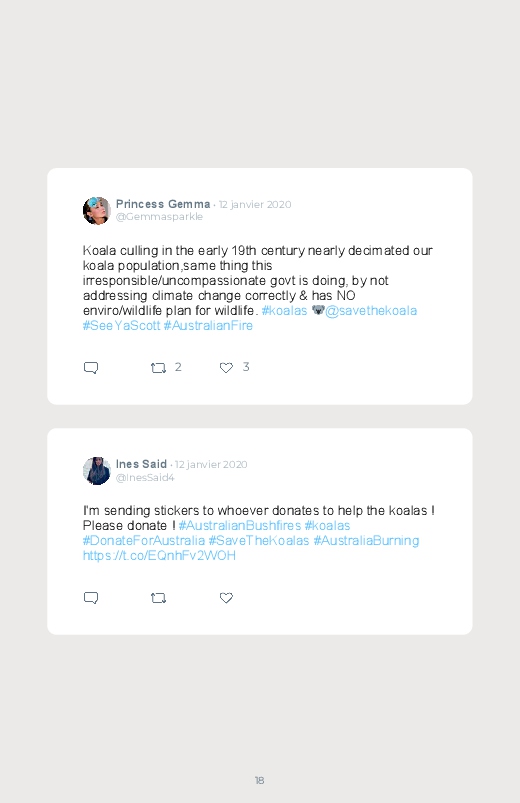Retweet Princess Gemma's koala culling tweet
The height and width of the screenshot is (803, 520).
point(158,368)
